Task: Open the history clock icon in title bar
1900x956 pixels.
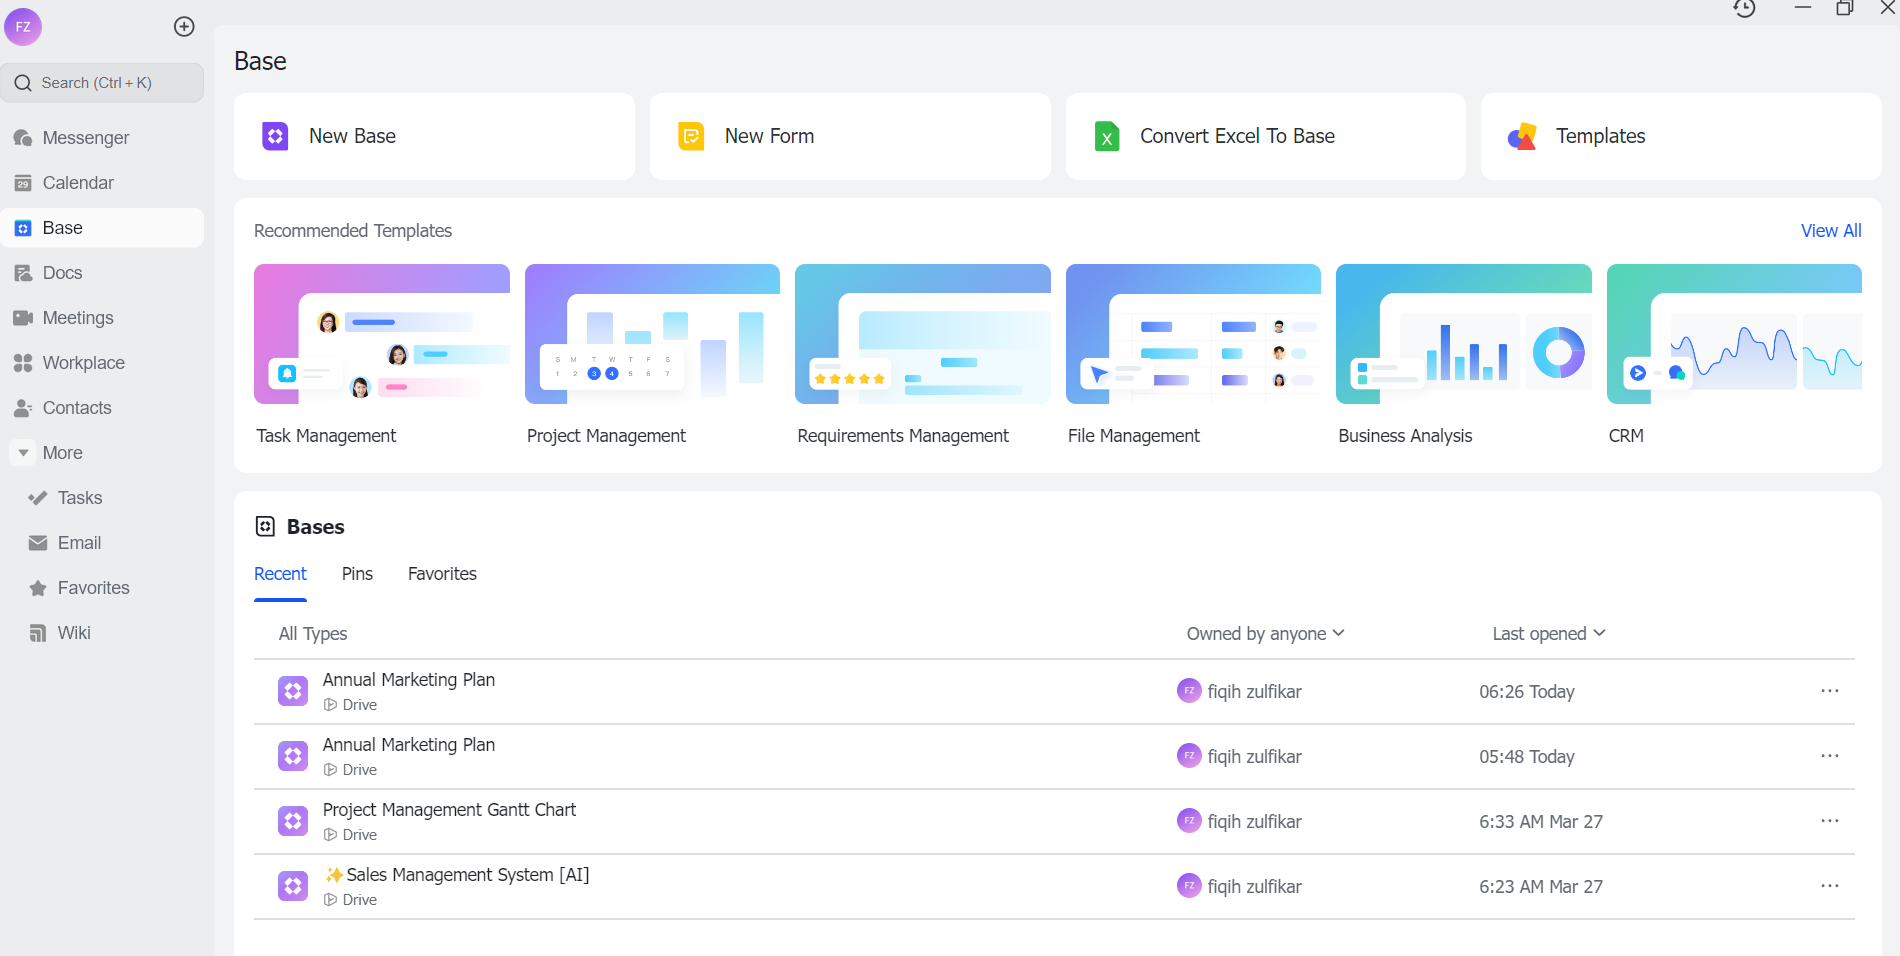Action: pyautogui.click(x=1744, y=9)
